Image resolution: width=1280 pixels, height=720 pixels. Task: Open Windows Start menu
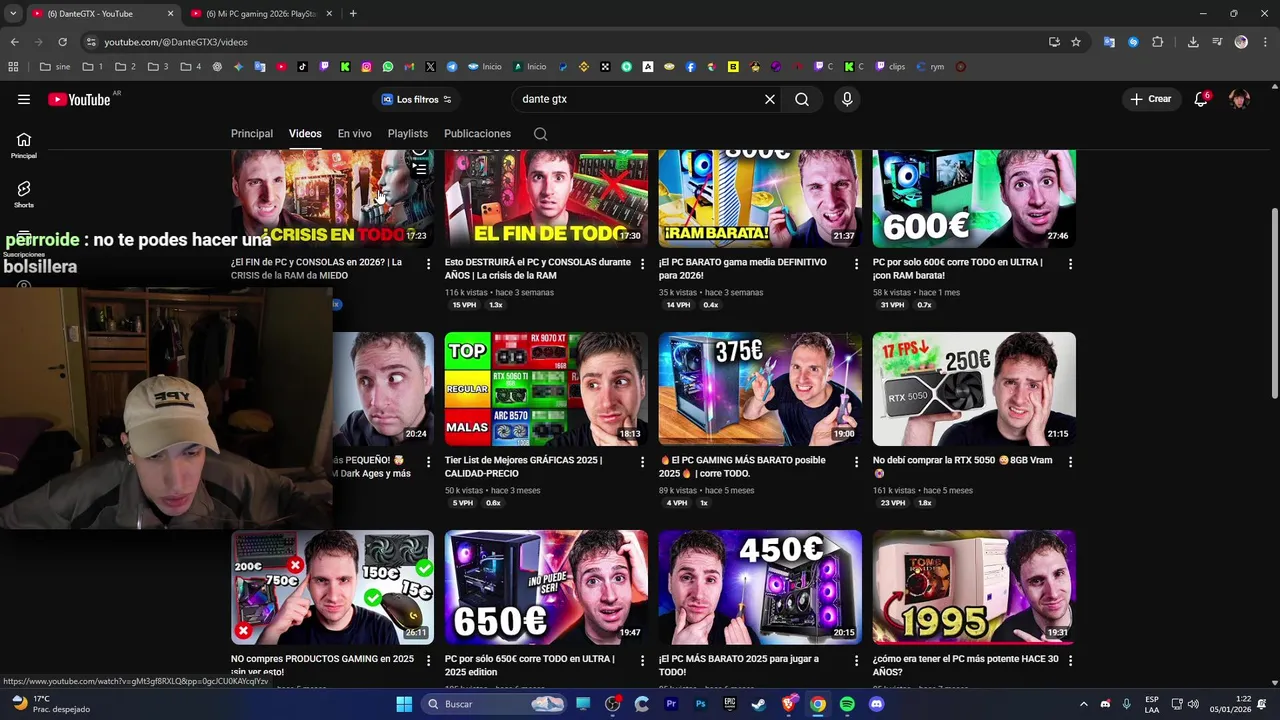(404, 704)
